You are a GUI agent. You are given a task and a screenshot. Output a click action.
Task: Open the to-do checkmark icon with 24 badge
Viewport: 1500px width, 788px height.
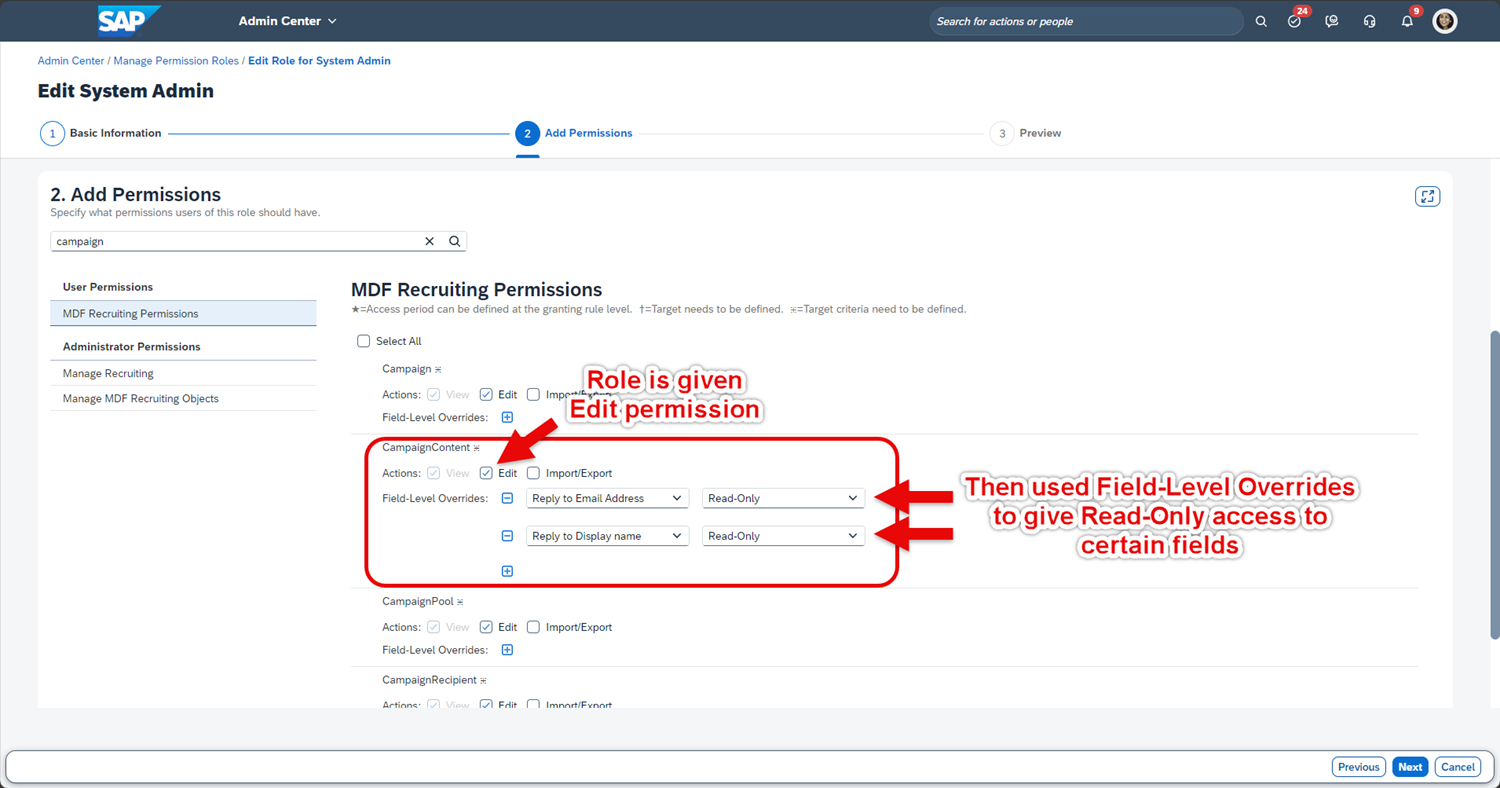[1295, 21]
